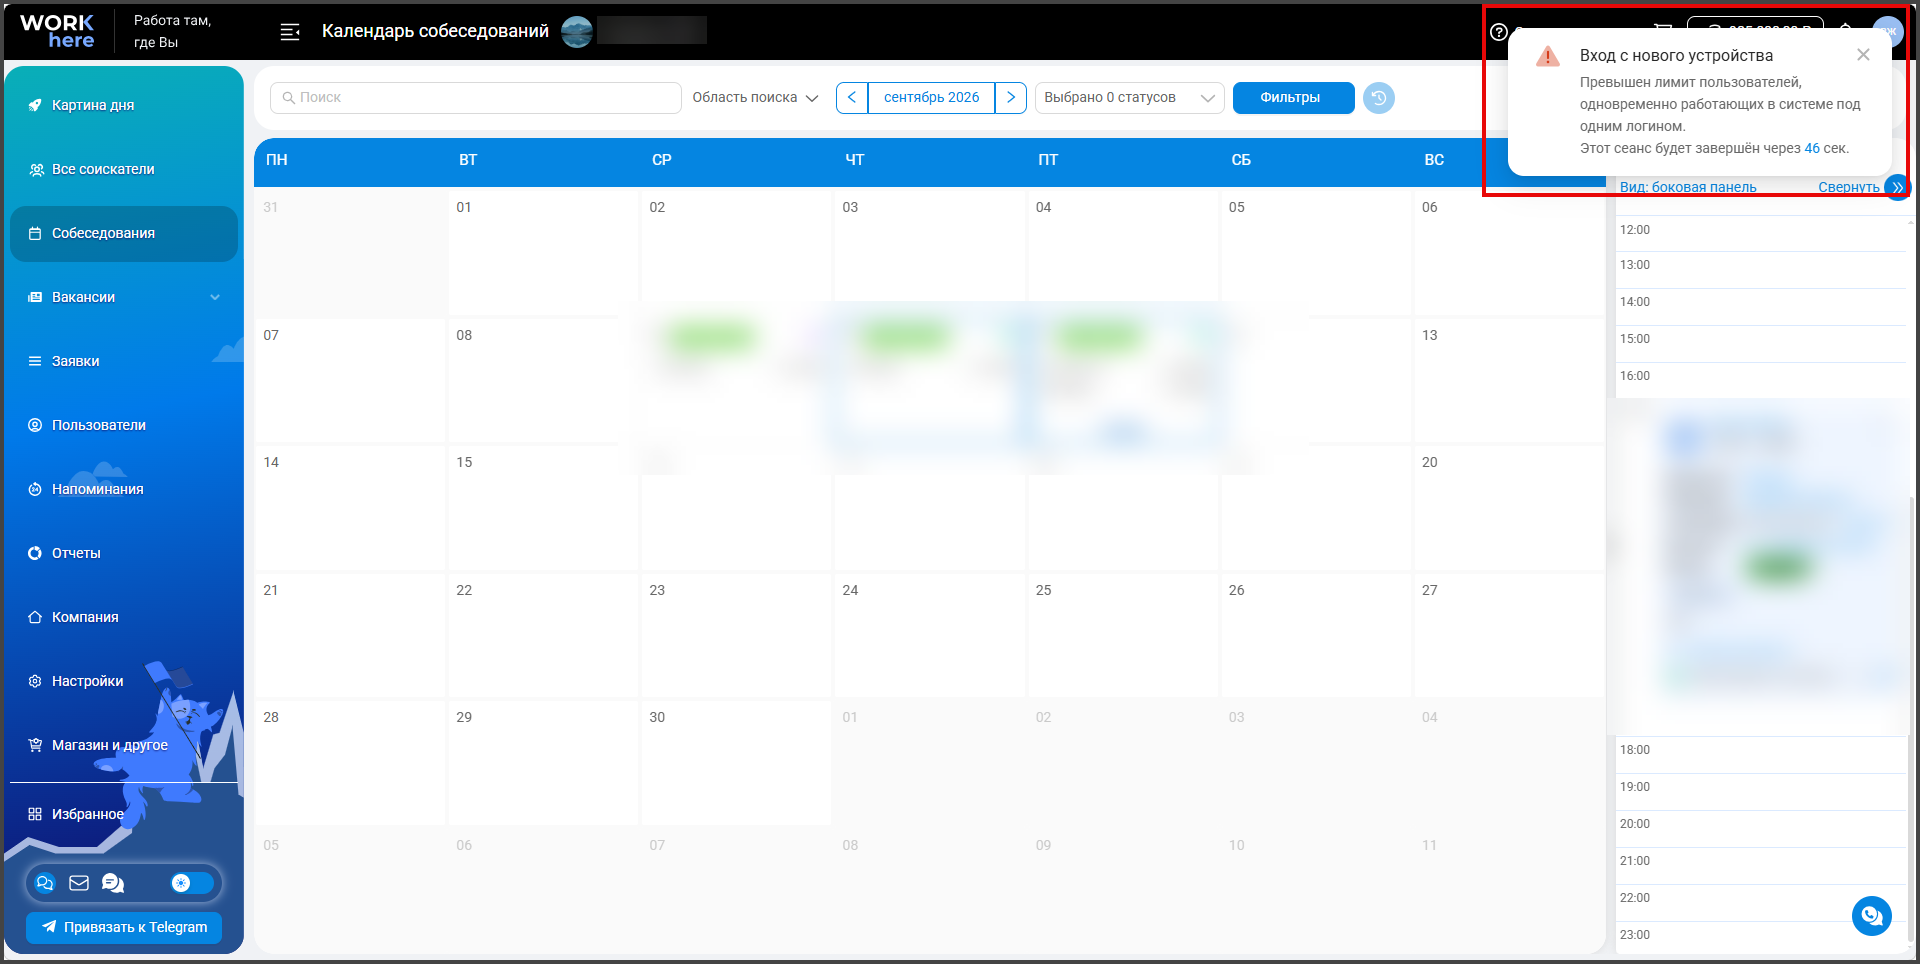
Task: Select calendar day 22
Action: [x=544, y=635]
